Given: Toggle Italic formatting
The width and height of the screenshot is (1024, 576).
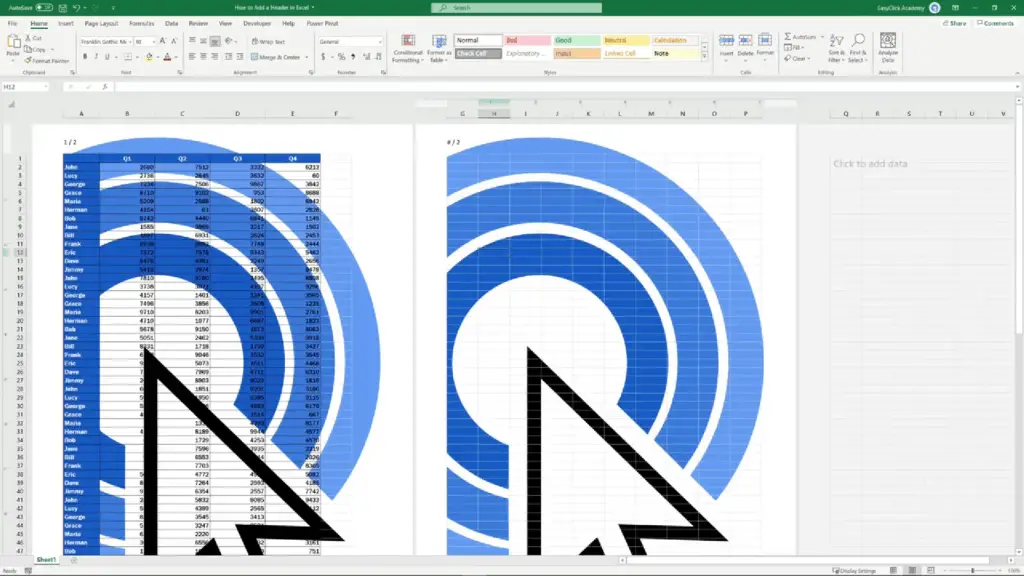Looking at the screenshot, I should coord(96,57).
